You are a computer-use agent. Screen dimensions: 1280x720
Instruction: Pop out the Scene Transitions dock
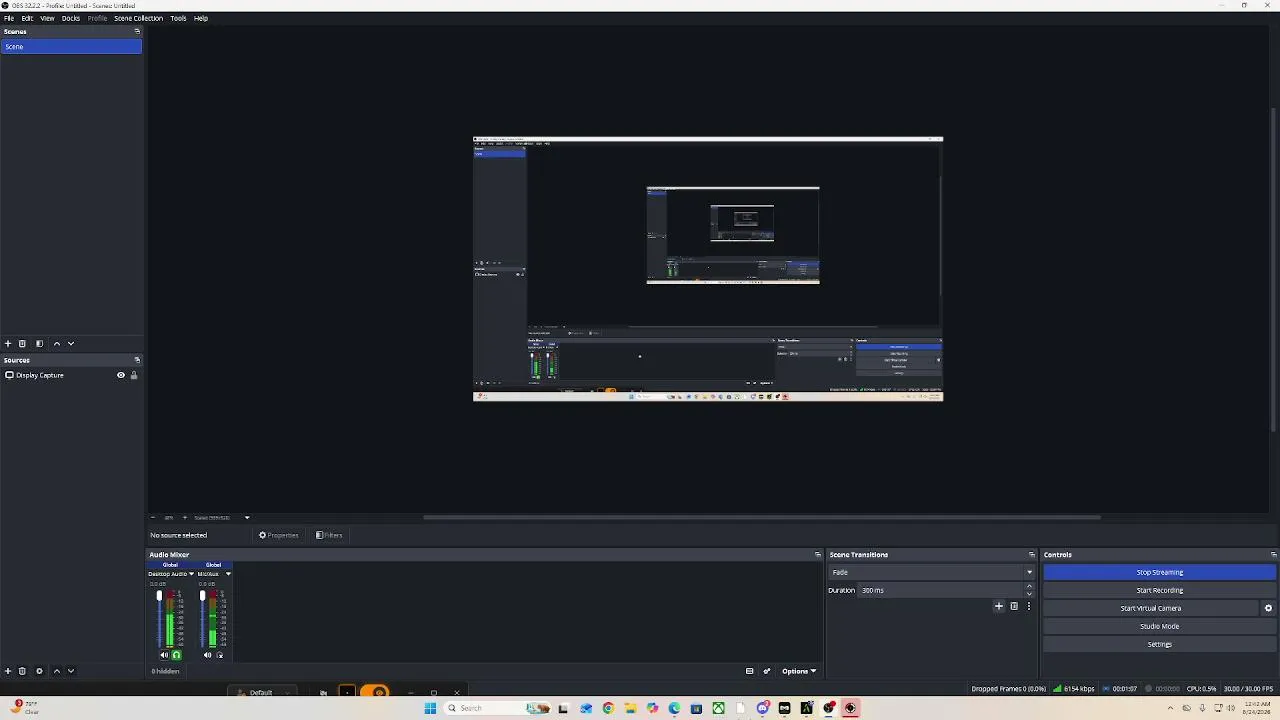click(x=1031, y=555)
